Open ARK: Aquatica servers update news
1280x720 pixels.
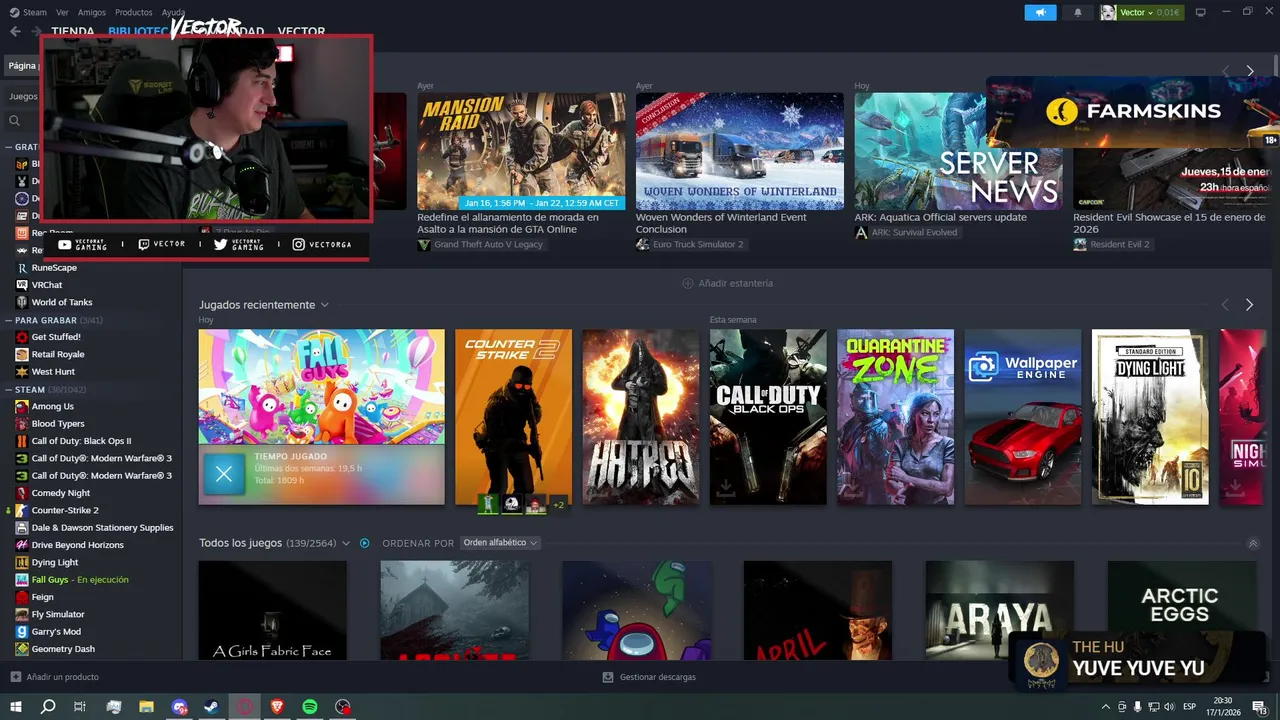point(958,151)
